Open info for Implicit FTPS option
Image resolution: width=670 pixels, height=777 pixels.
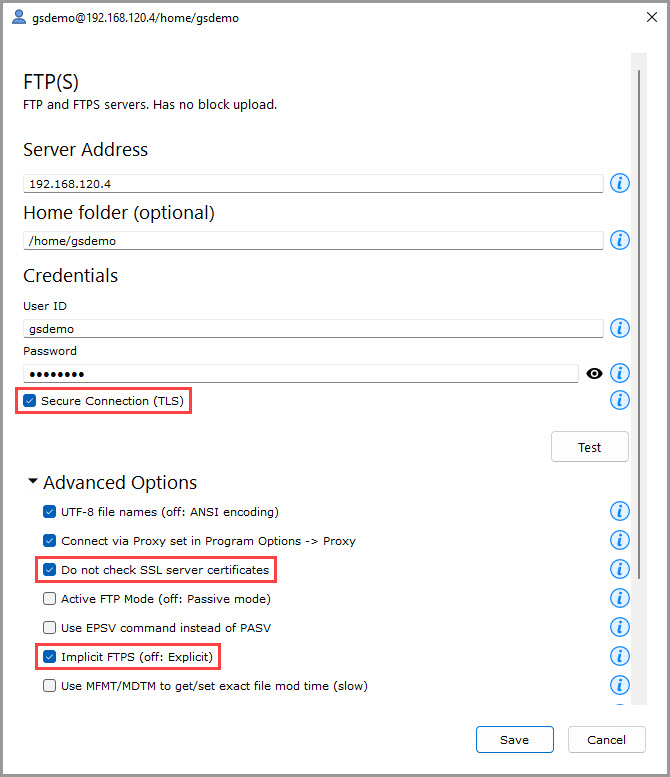coord(620,656)
